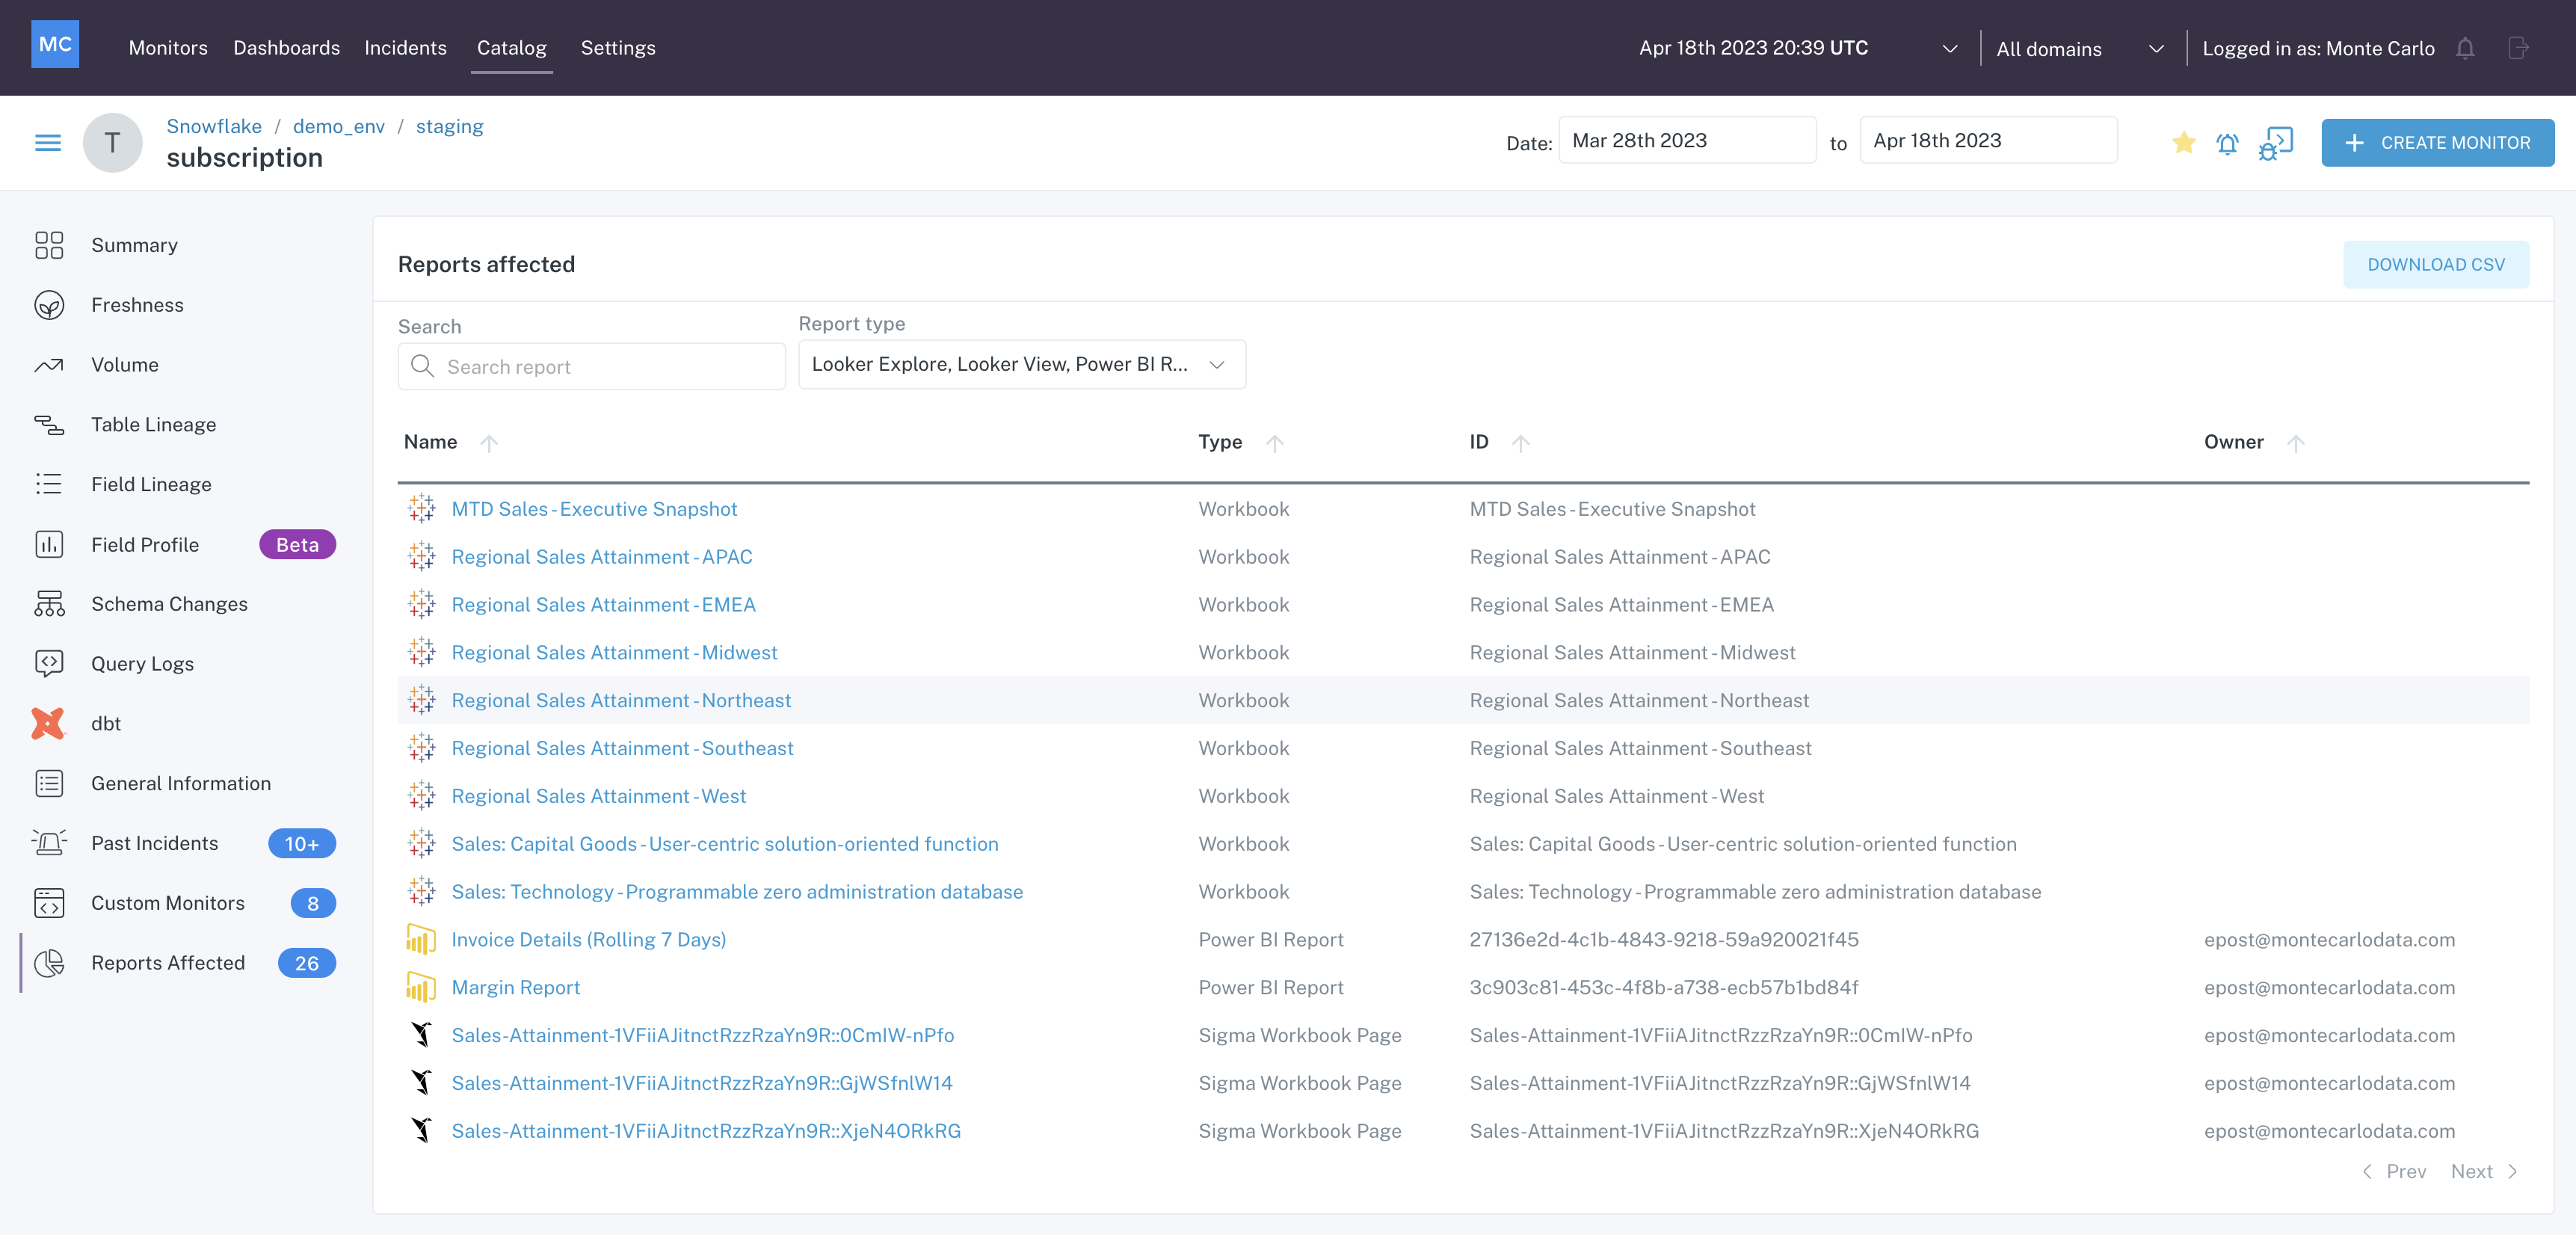Toggle the user subscription icon
The height and width of the screenshot is (1235, 2576).
click(2229, 141)
